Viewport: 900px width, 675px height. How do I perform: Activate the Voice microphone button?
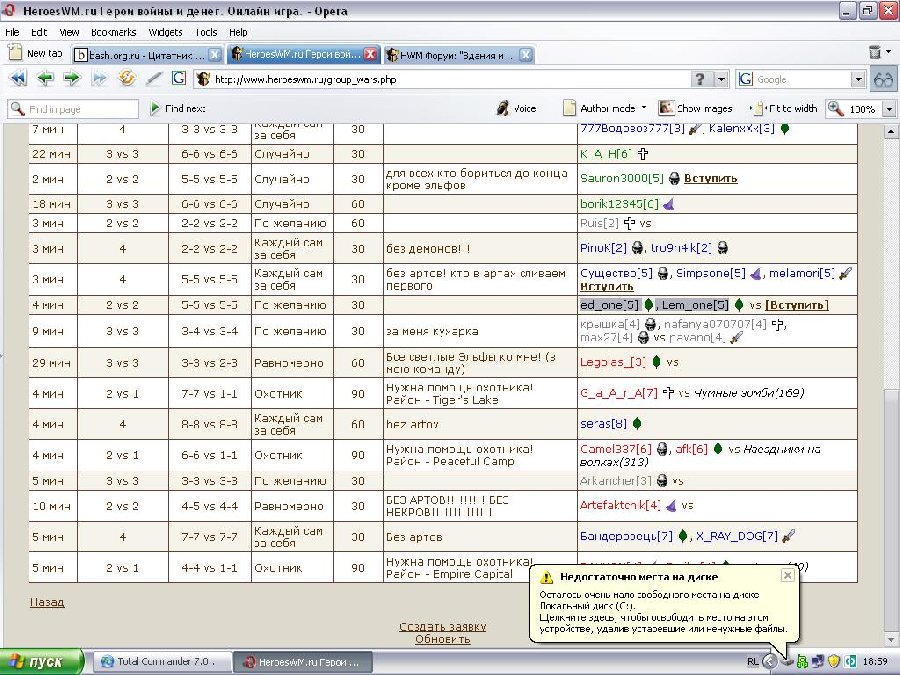(516, 108)
